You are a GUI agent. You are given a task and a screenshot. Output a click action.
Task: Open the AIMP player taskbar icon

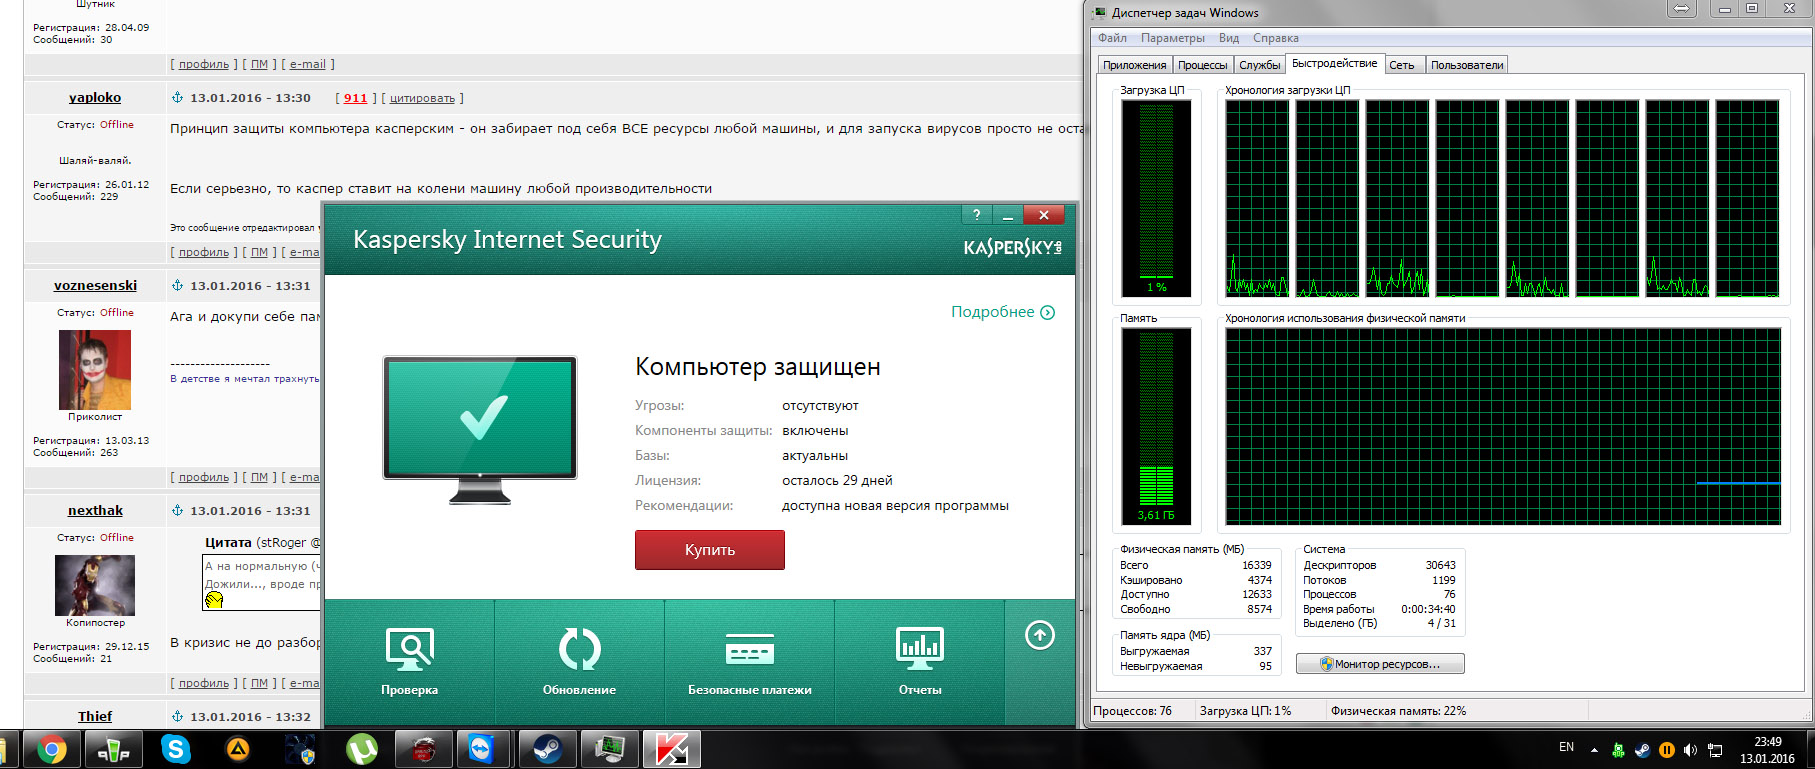point(238,749)
